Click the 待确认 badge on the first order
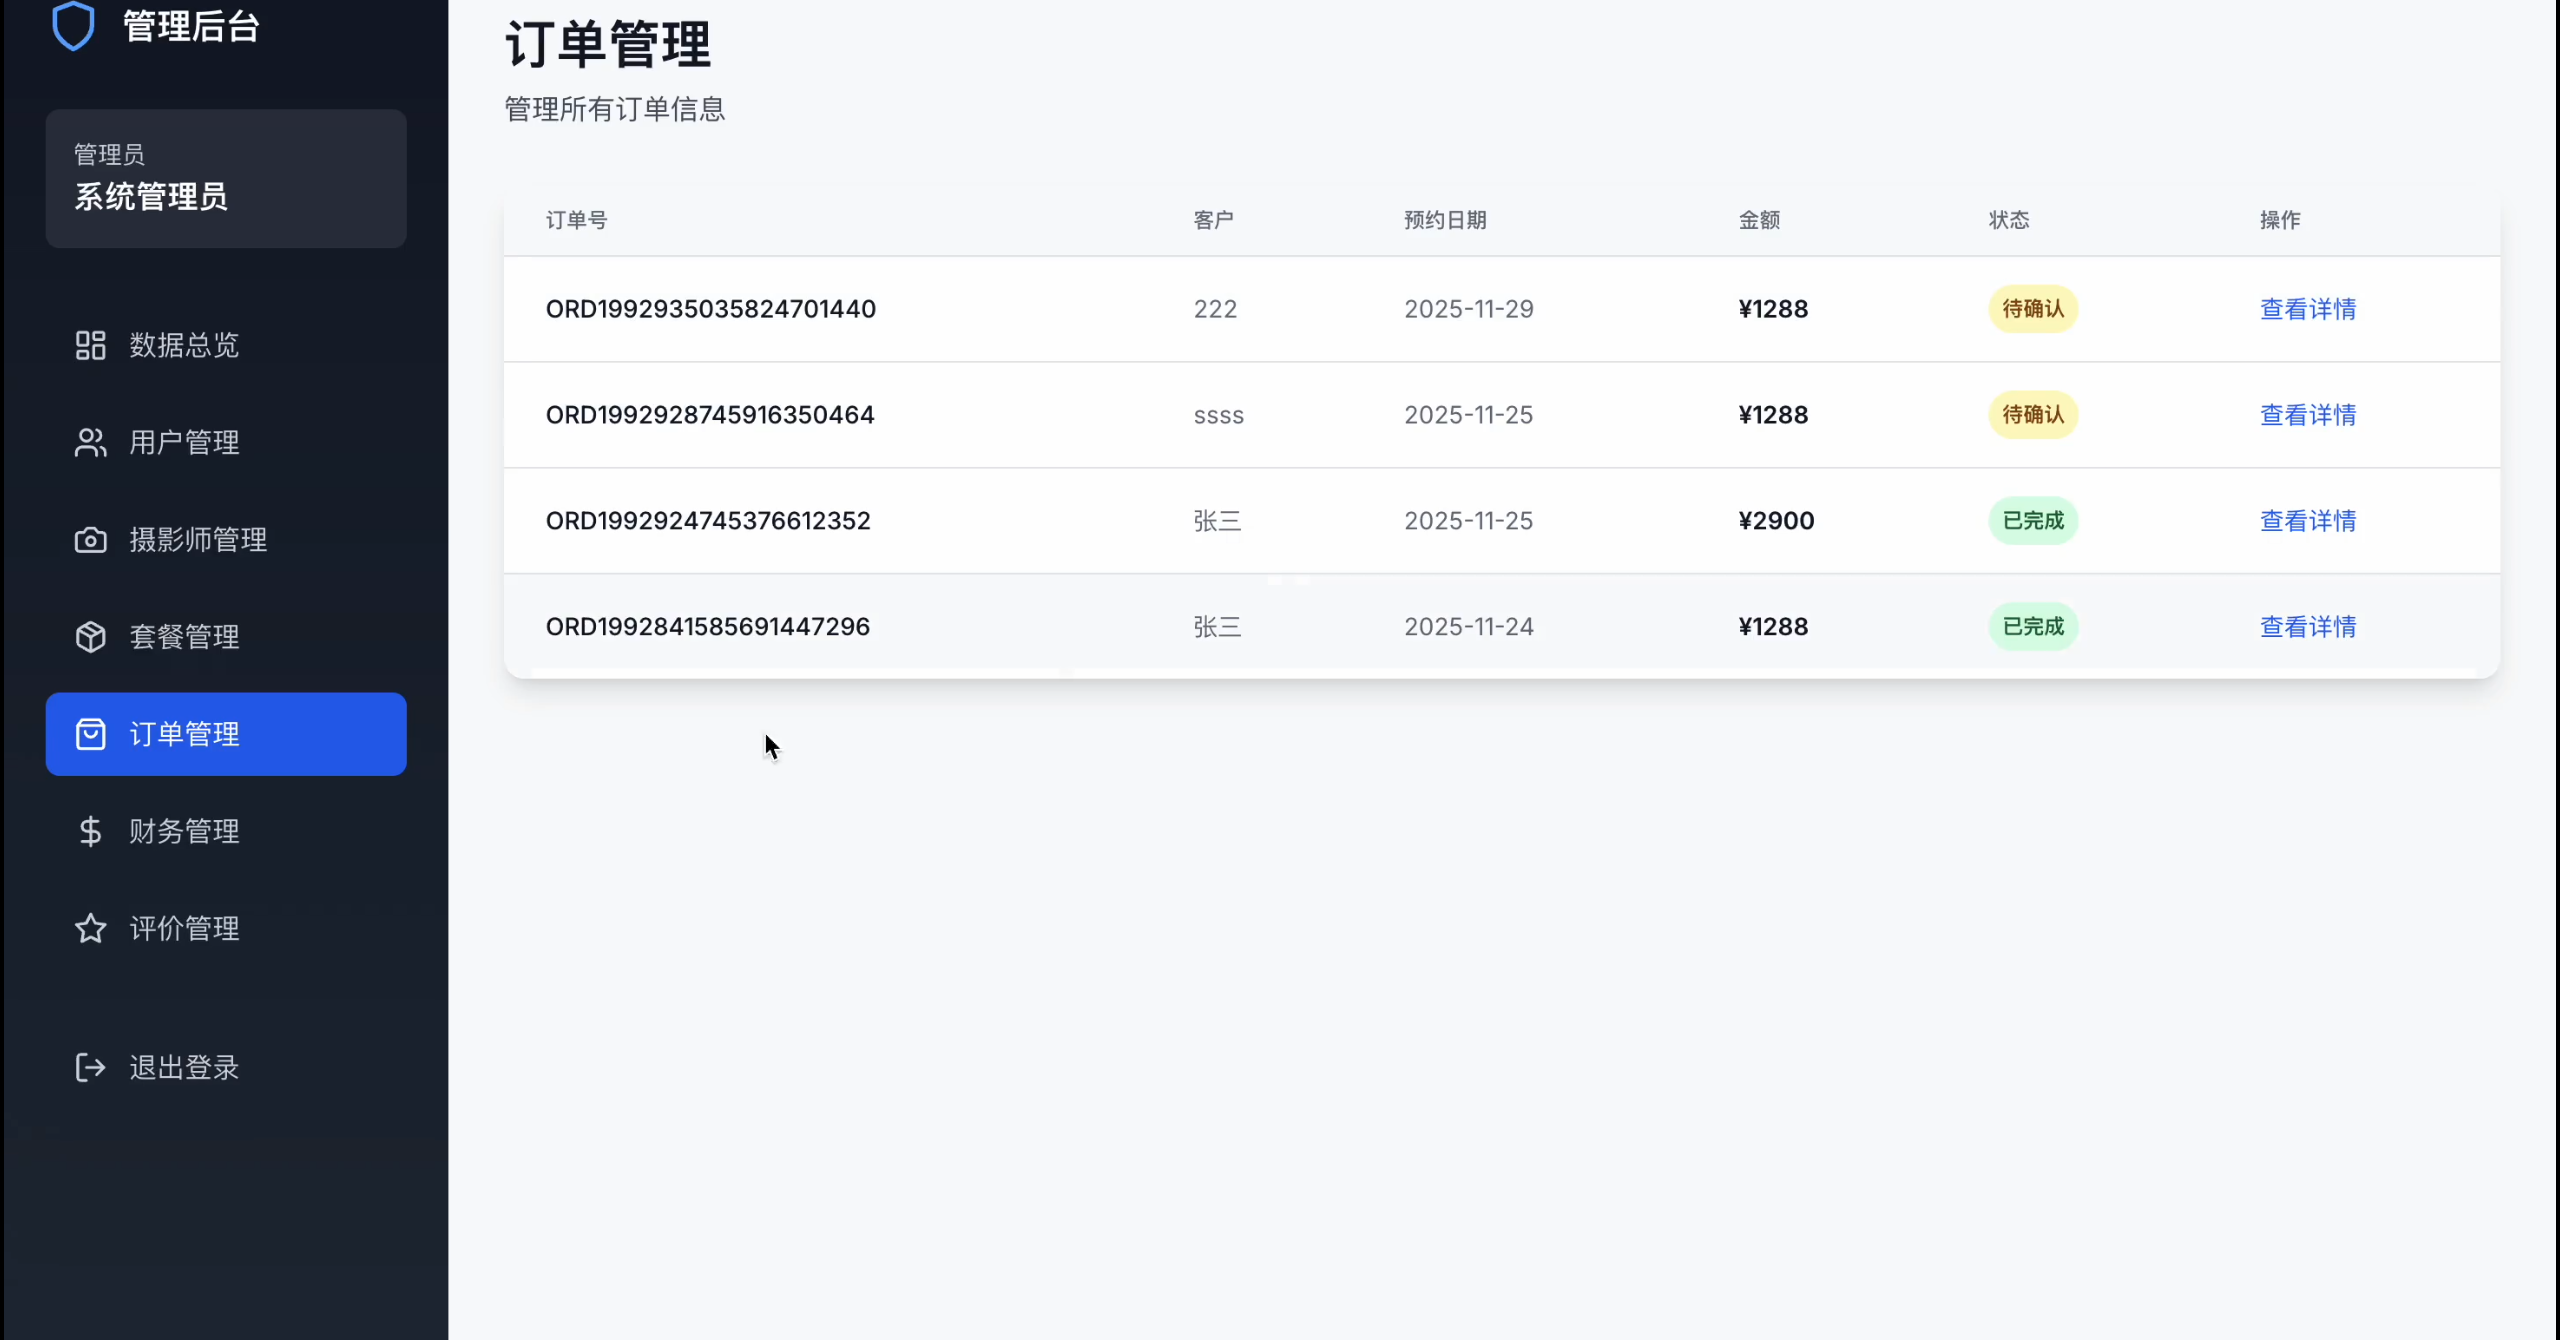Image resolution: width=2560 pixels, height=1340 pixels. pos(2032,309)
